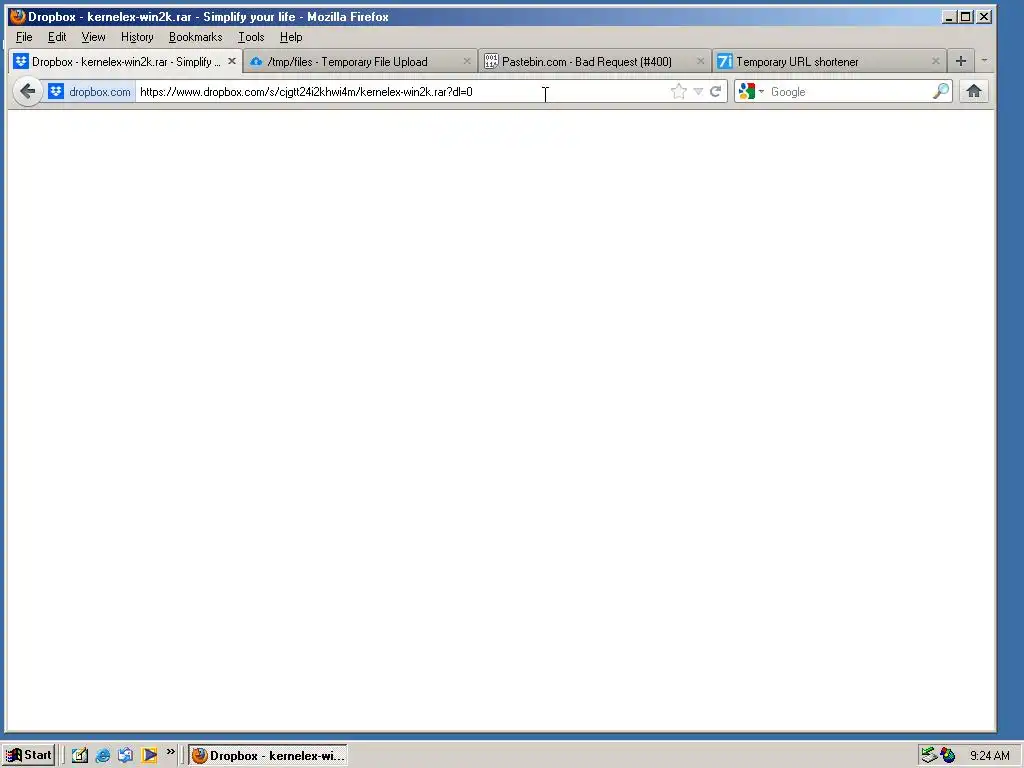
Task: Expand the quick launch overflow chevron
Action: tap(170, 752)
